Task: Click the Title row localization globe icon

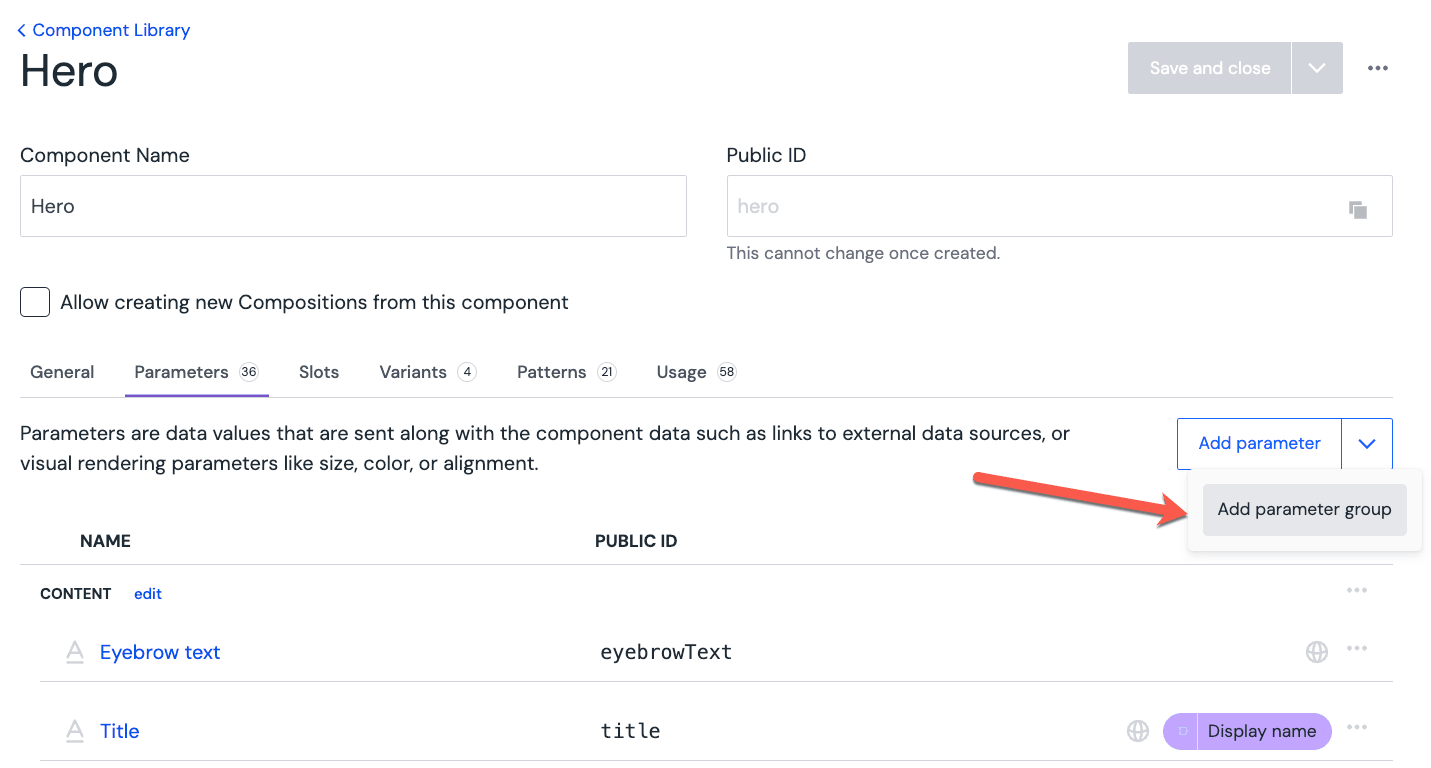Action: click(1138, 731)
